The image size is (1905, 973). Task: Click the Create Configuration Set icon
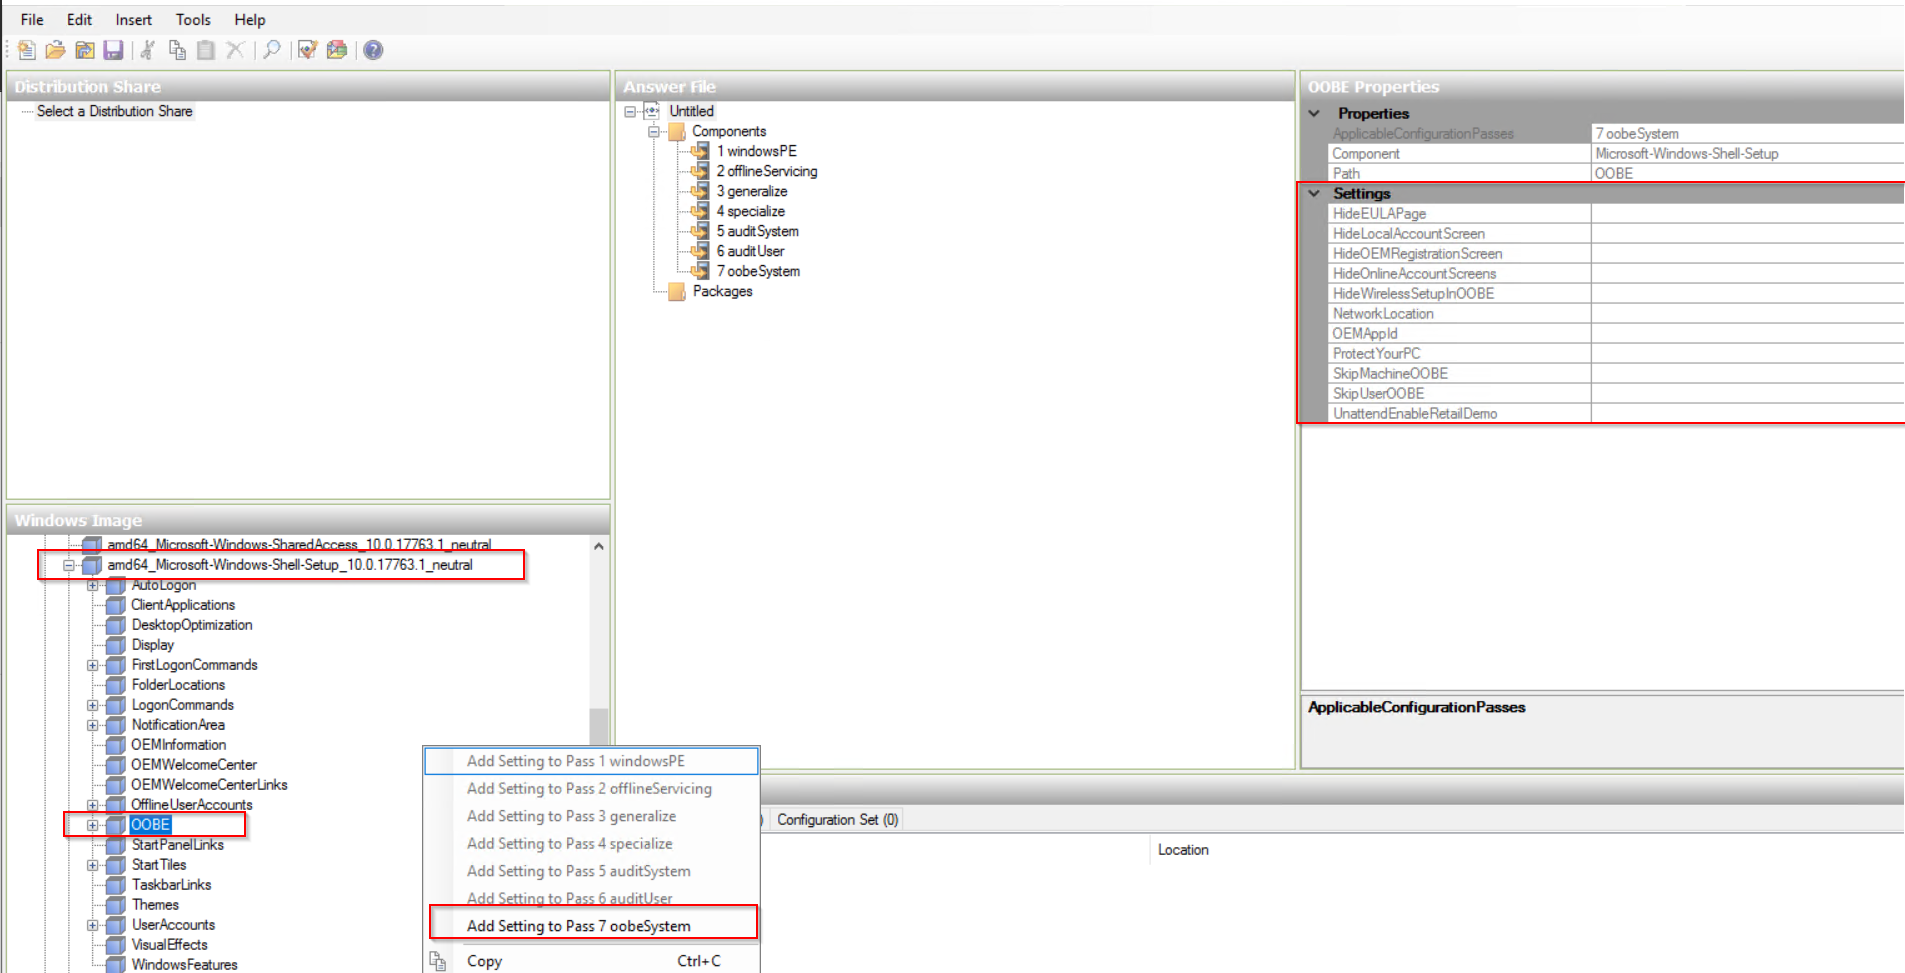coord(337,50)
